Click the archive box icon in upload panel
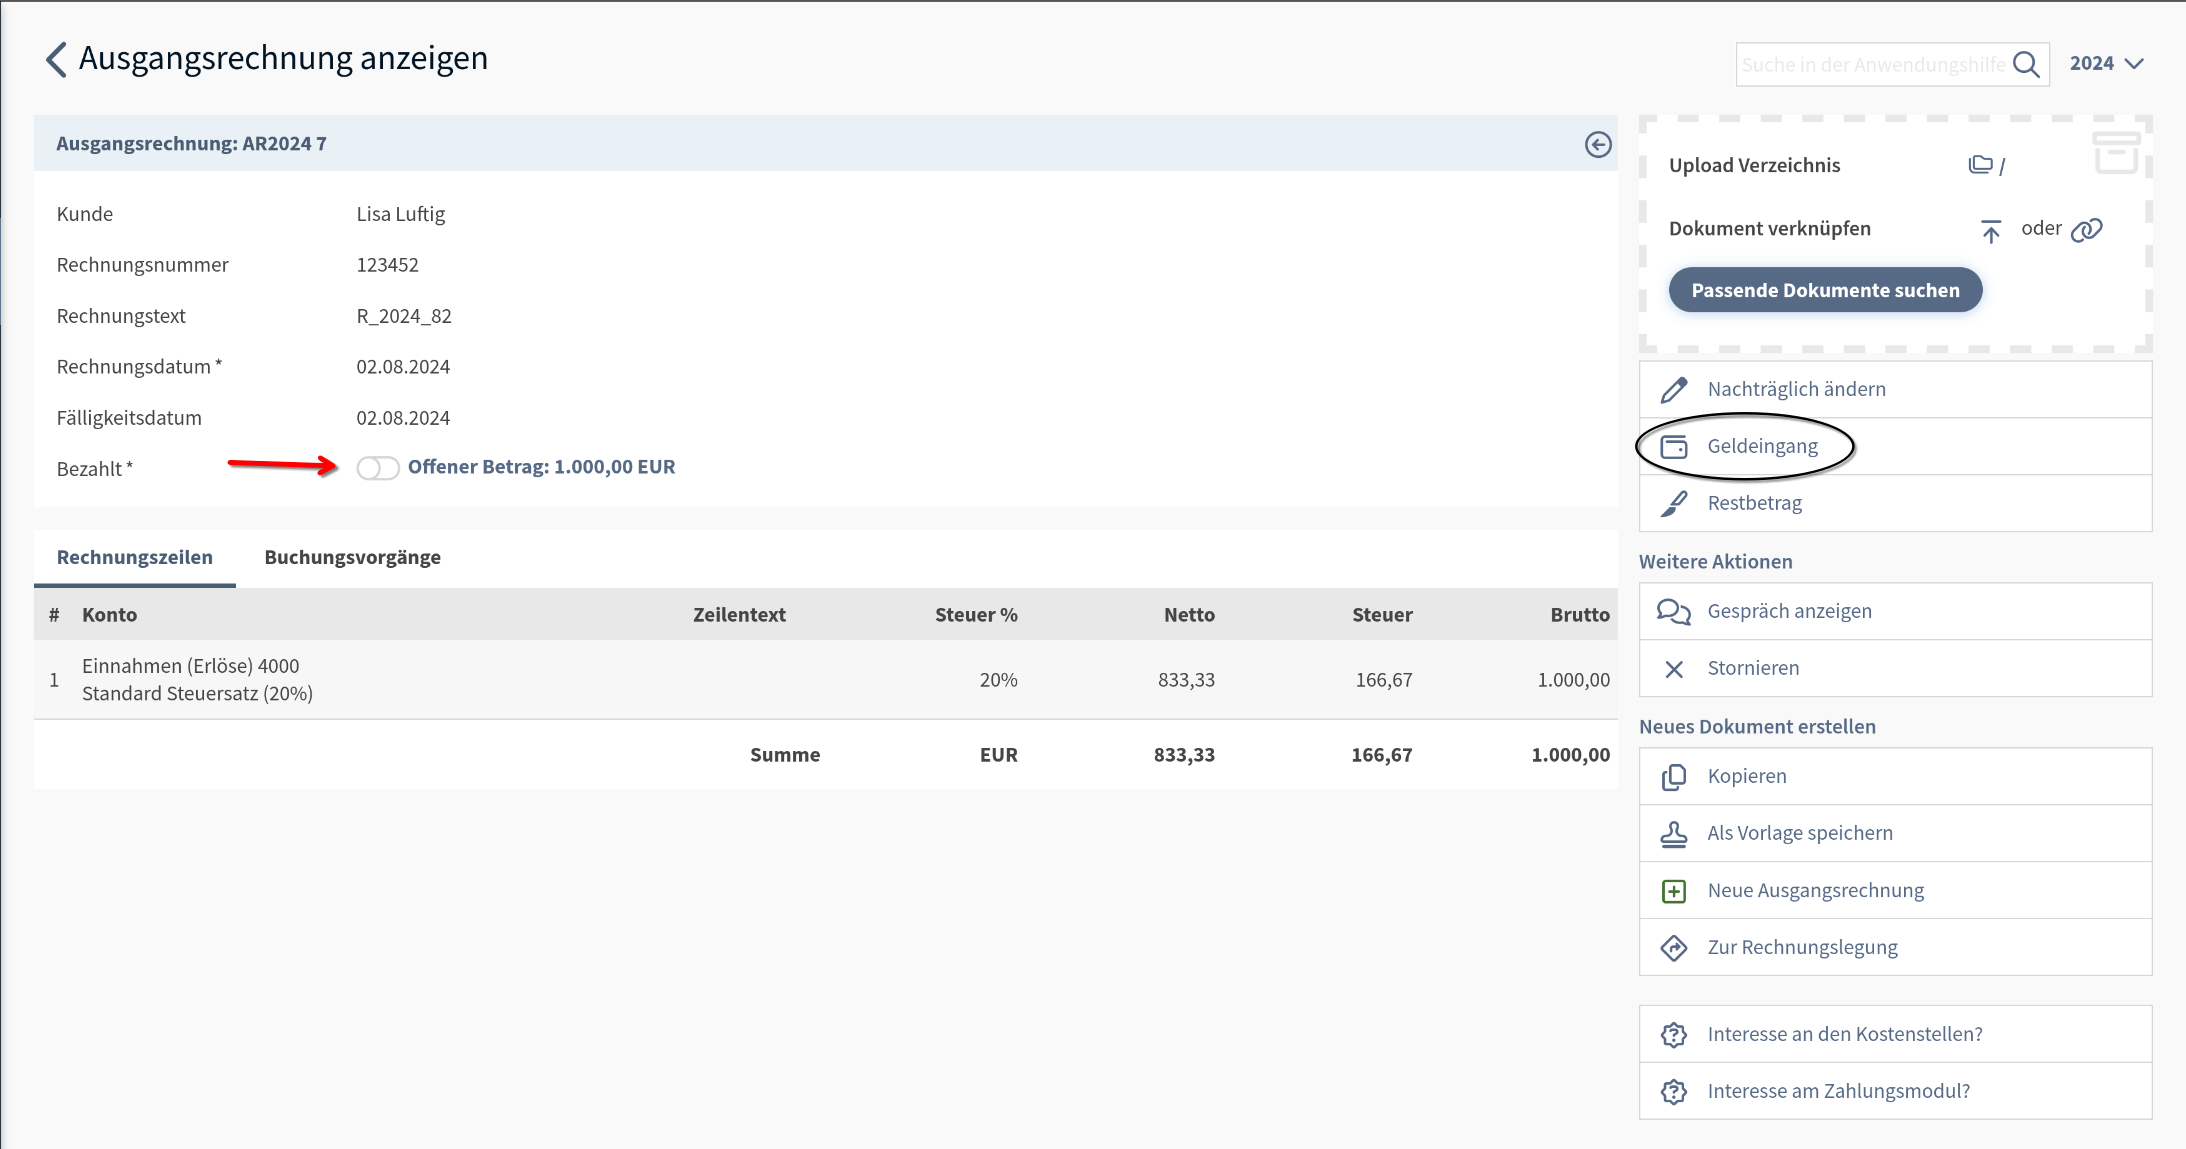The width and height of the screenshot is (2186, 1149). pyautogui.click(x=2116, y=152)
